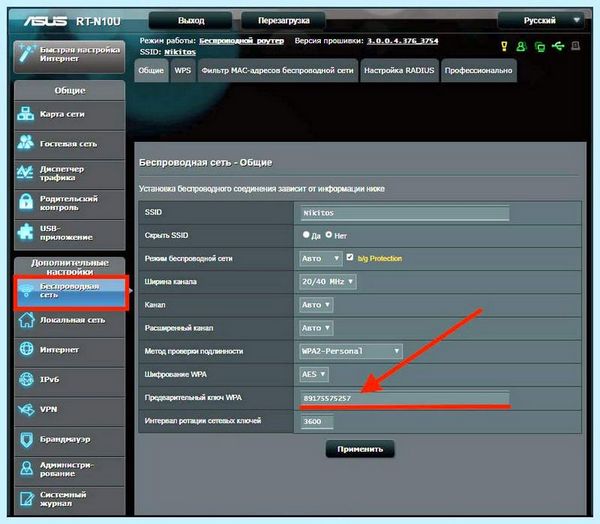This screenshot has width=600, height=524.
Task: Open the wireless mode Авто dropdown
Action: pyautogui.click(x=320, y=258)
